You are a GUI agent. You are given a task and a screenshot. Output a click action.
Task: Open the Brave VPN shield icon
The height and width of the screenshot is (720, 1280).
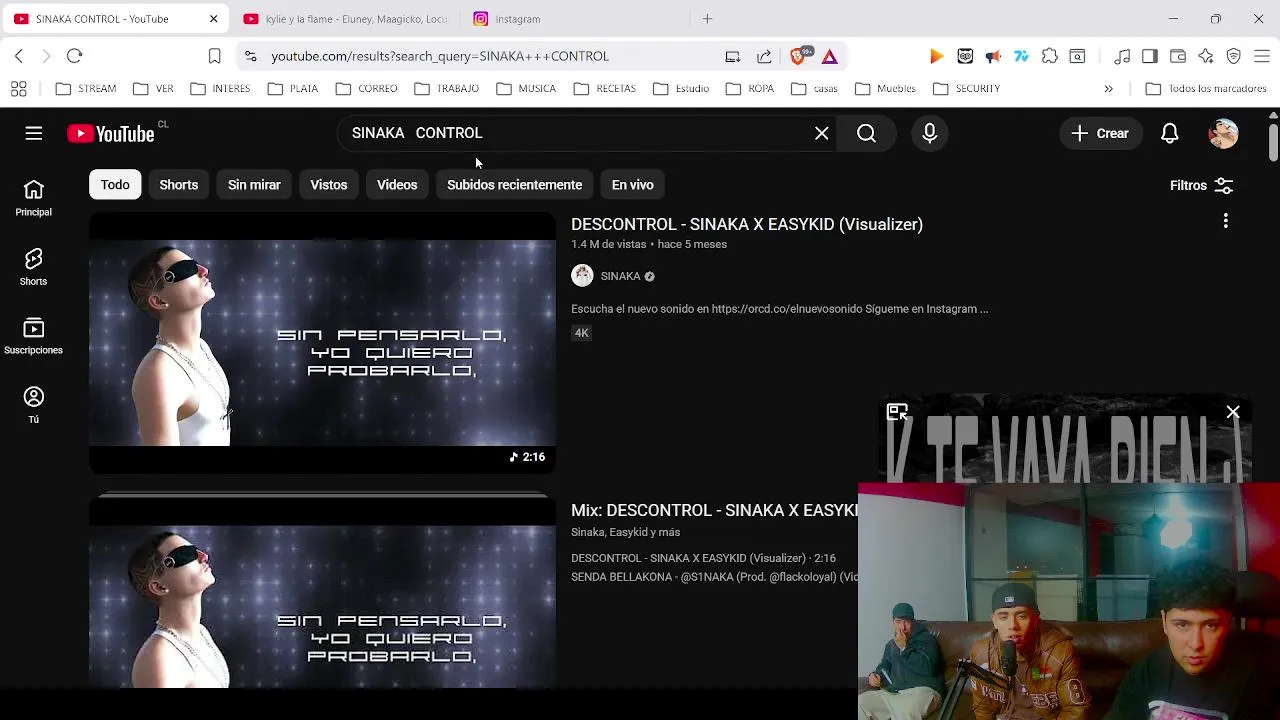click(x=1234, y=56)
